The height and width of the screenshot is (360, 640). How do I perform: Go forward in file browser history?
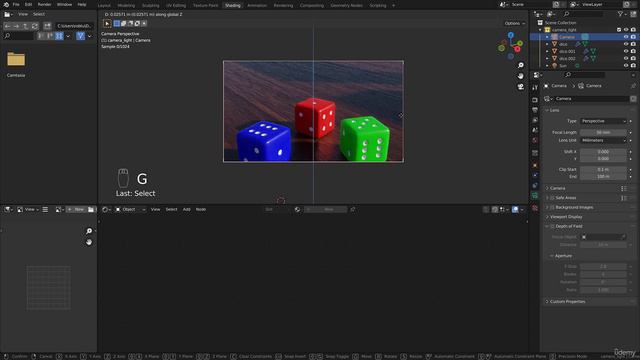(x=16, y=26)
